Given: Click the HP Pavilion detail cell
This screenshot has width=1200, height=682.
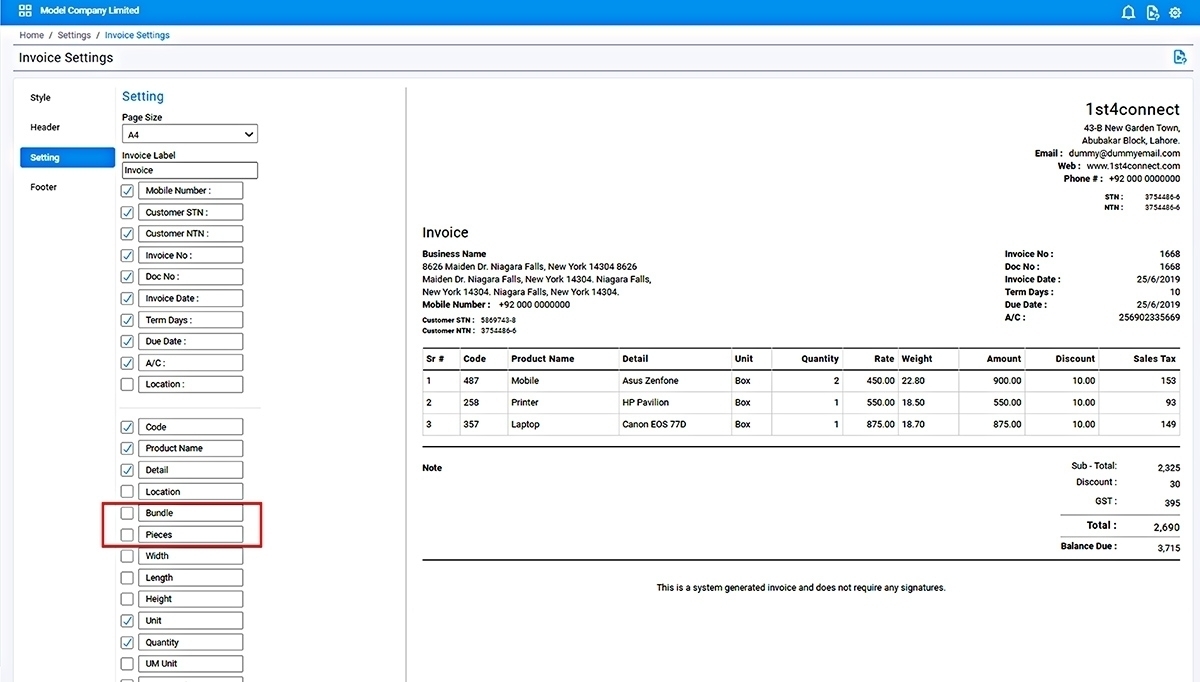Looking at the screenshot, I should 645,402.
